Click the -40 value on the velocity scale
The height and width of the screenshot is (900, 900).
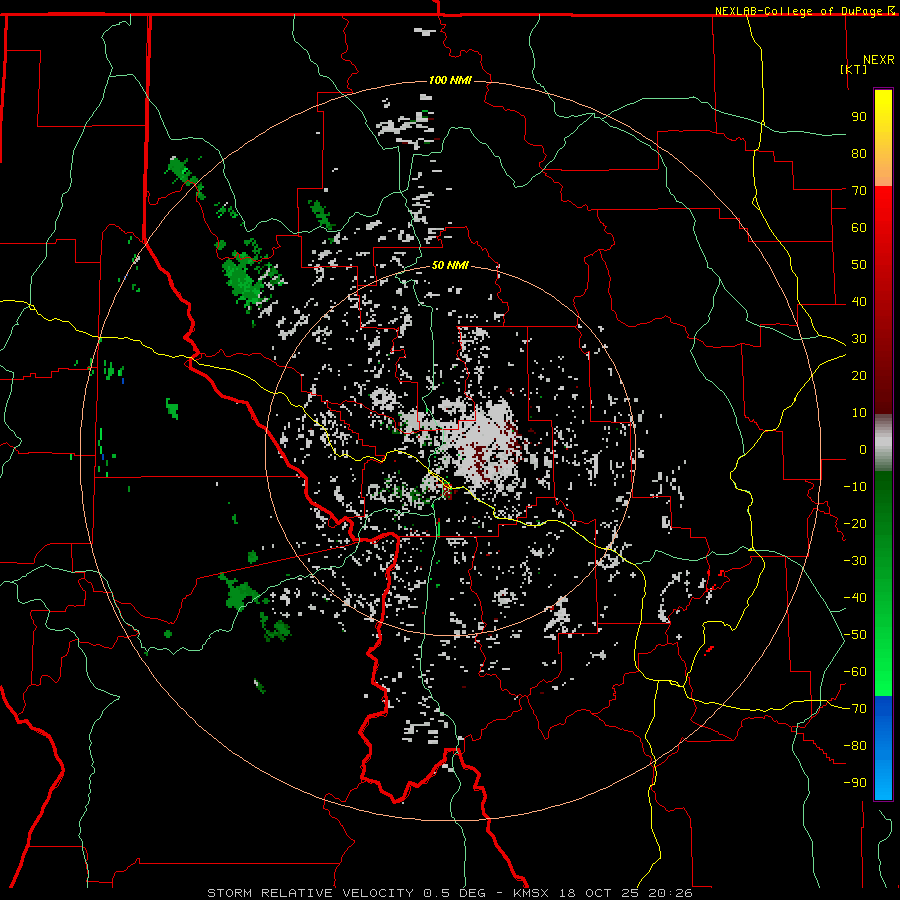pyautogui.click(x=855, y=598)
